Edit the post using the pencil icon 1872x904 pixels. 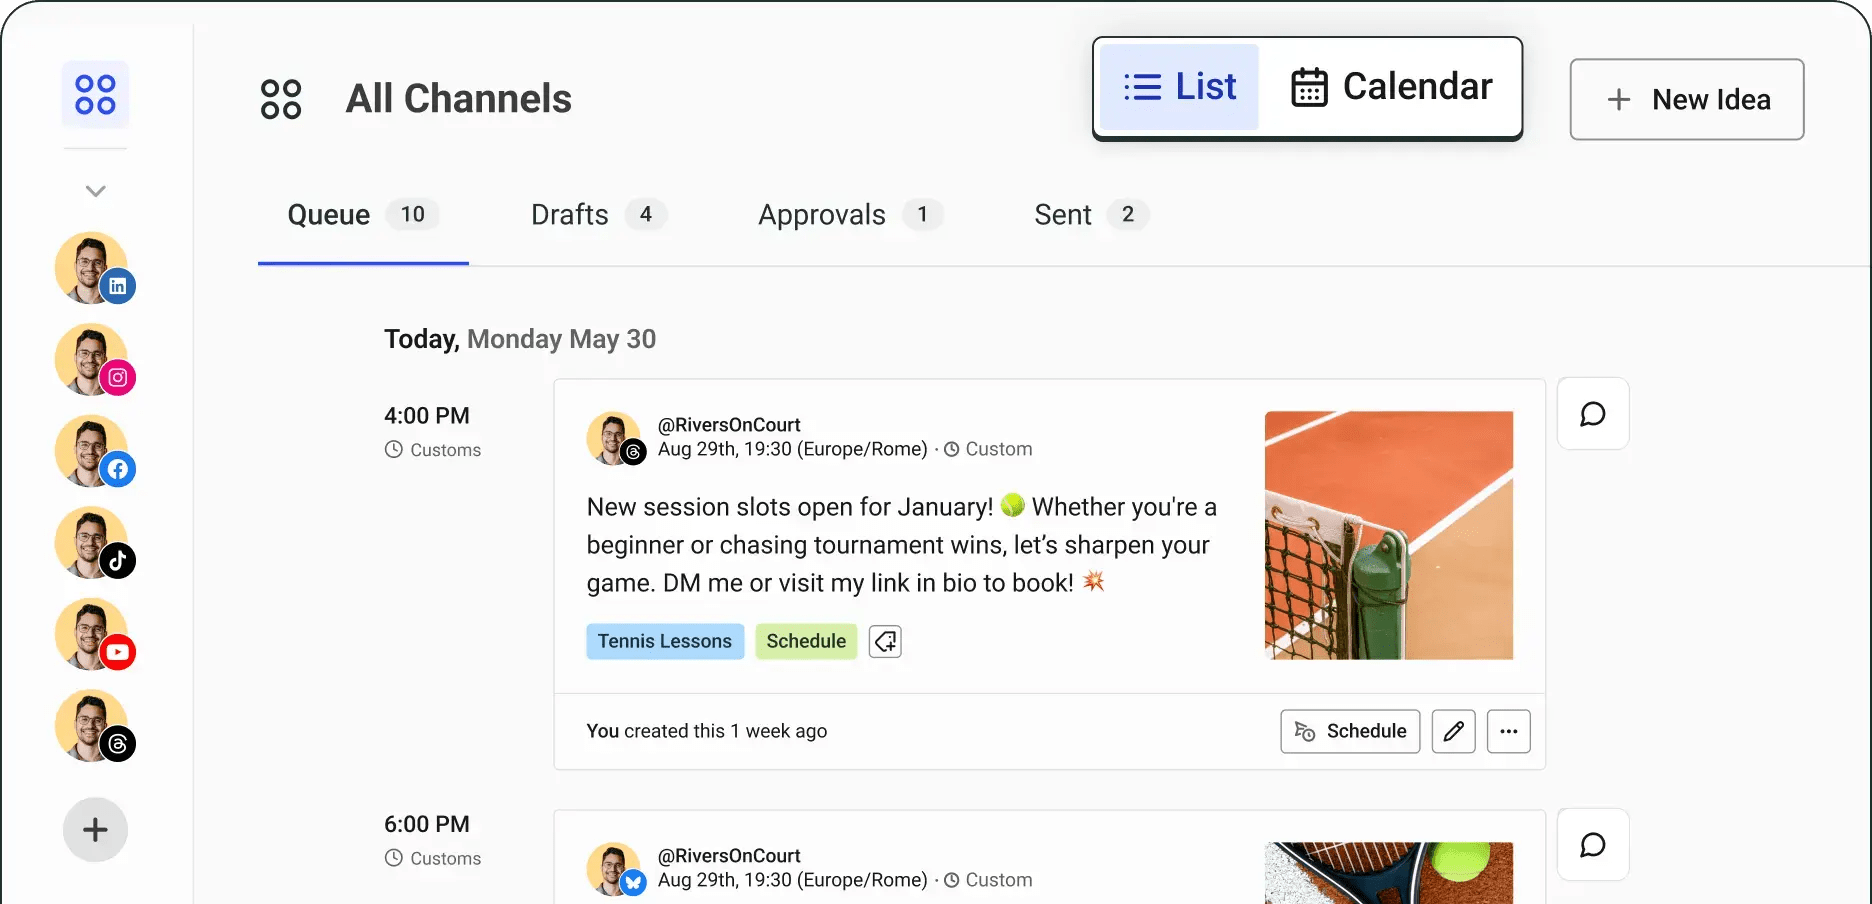pos(1453,731)
